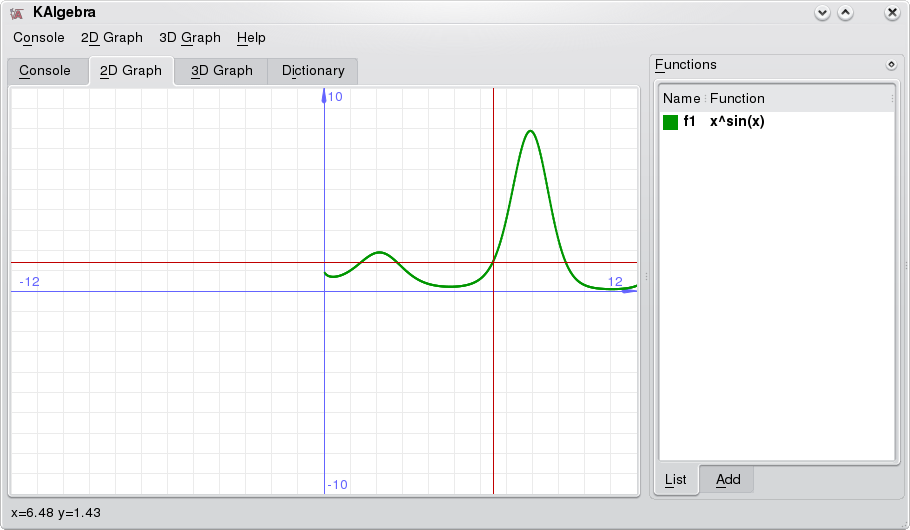
Task: Open the 2D Graph menu in menu bar
Action: click(111, 38)
